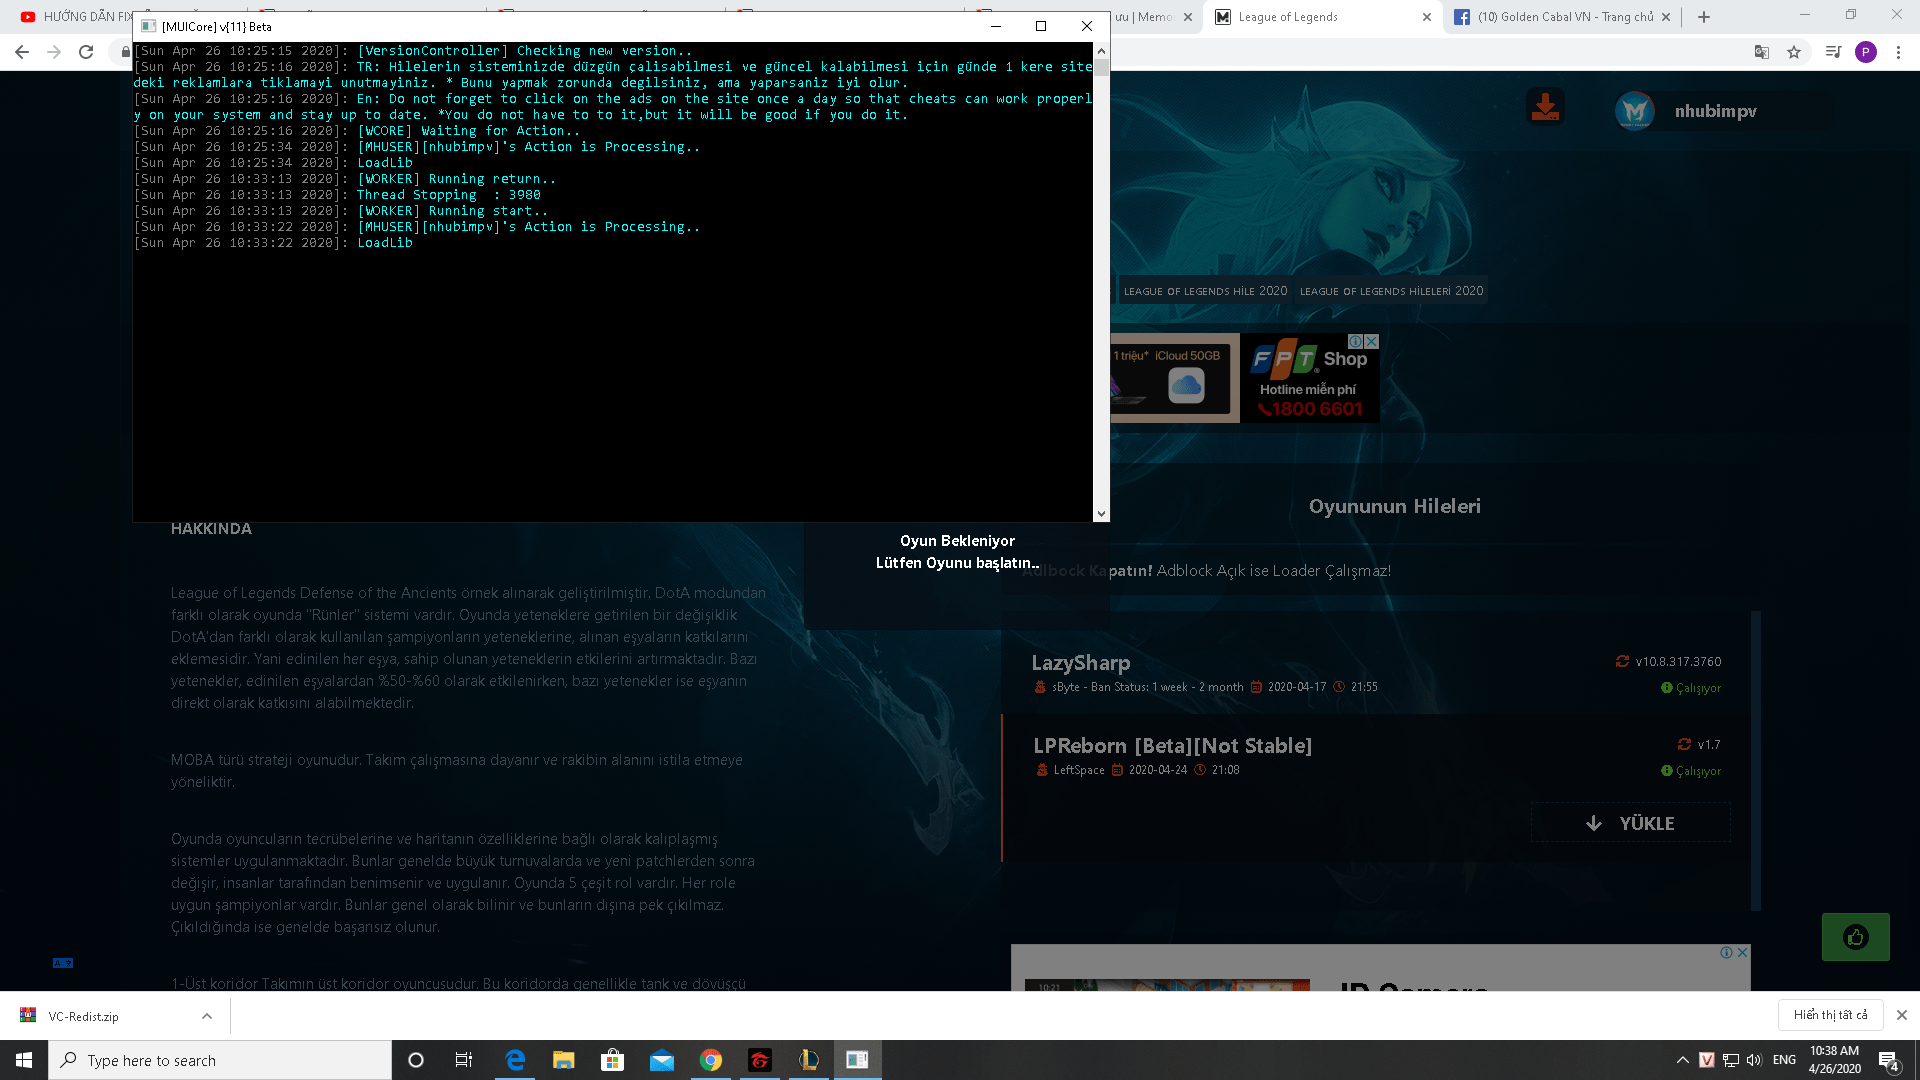
Task: Launch Microsoft Edge from taskbar
Action: pos(515,1060)
